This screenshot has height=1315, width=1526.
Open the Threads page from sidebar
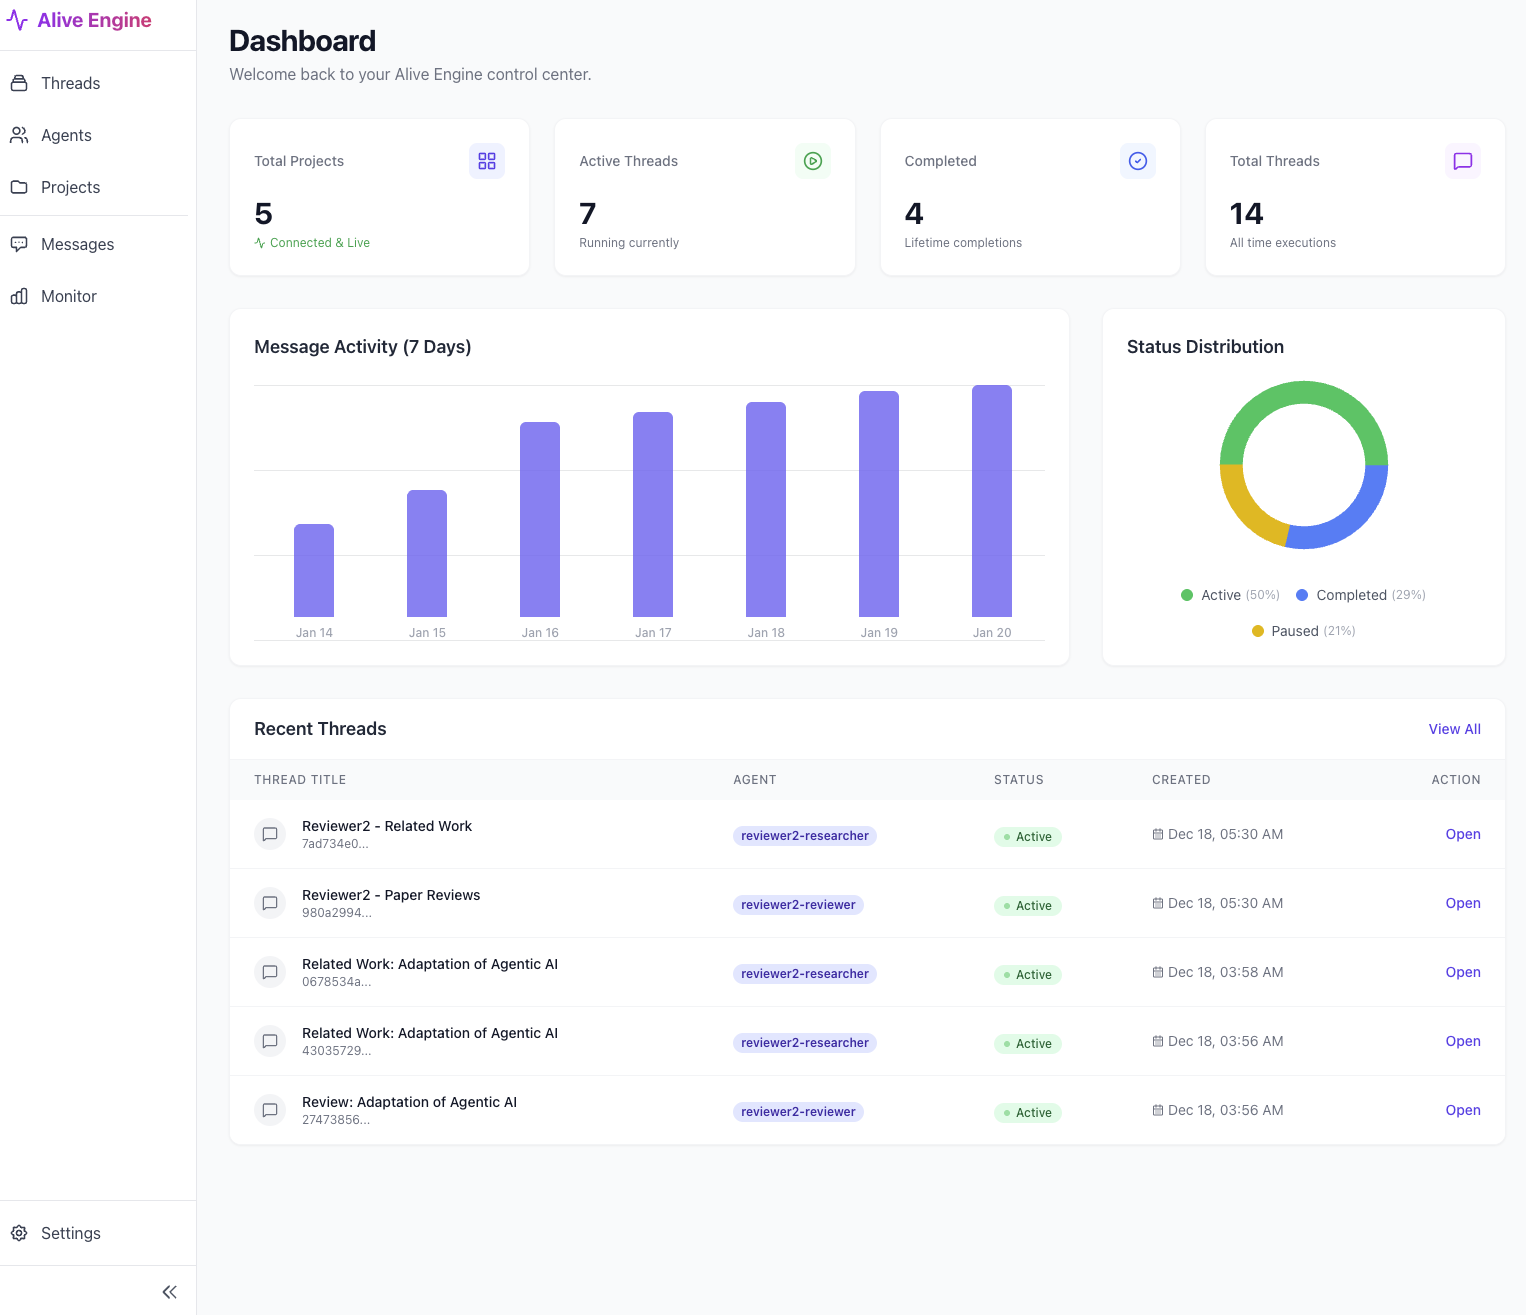70,83
